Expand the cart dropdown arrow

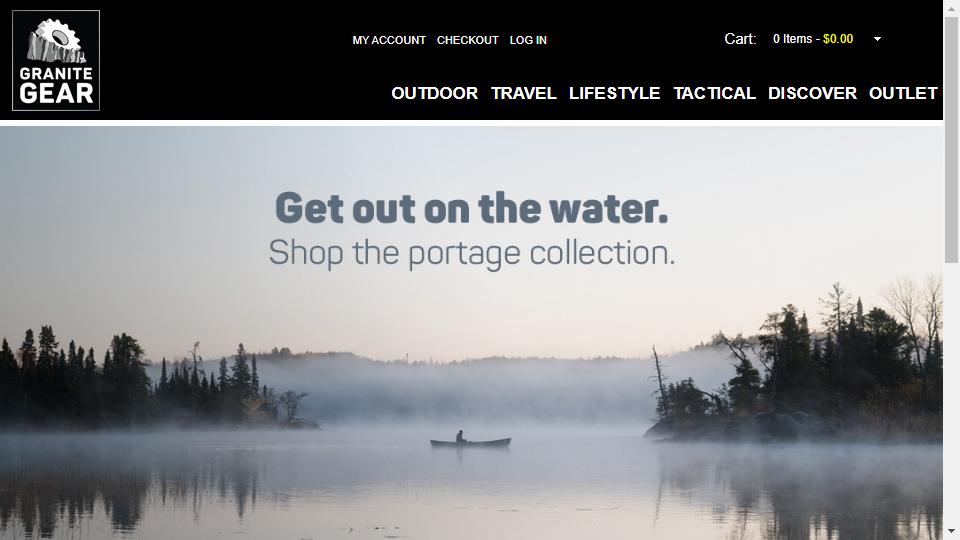(877, 39)
